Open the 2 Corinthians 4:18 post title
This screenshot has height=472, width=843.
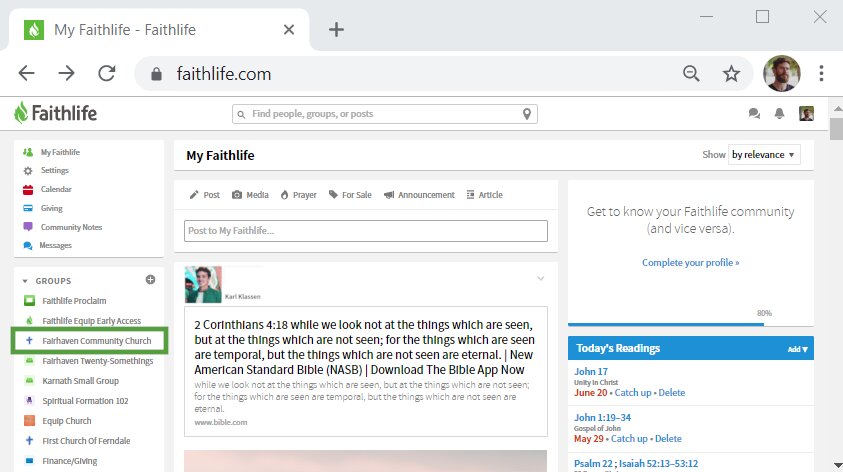pyautogui.click(x=365, y=347)
